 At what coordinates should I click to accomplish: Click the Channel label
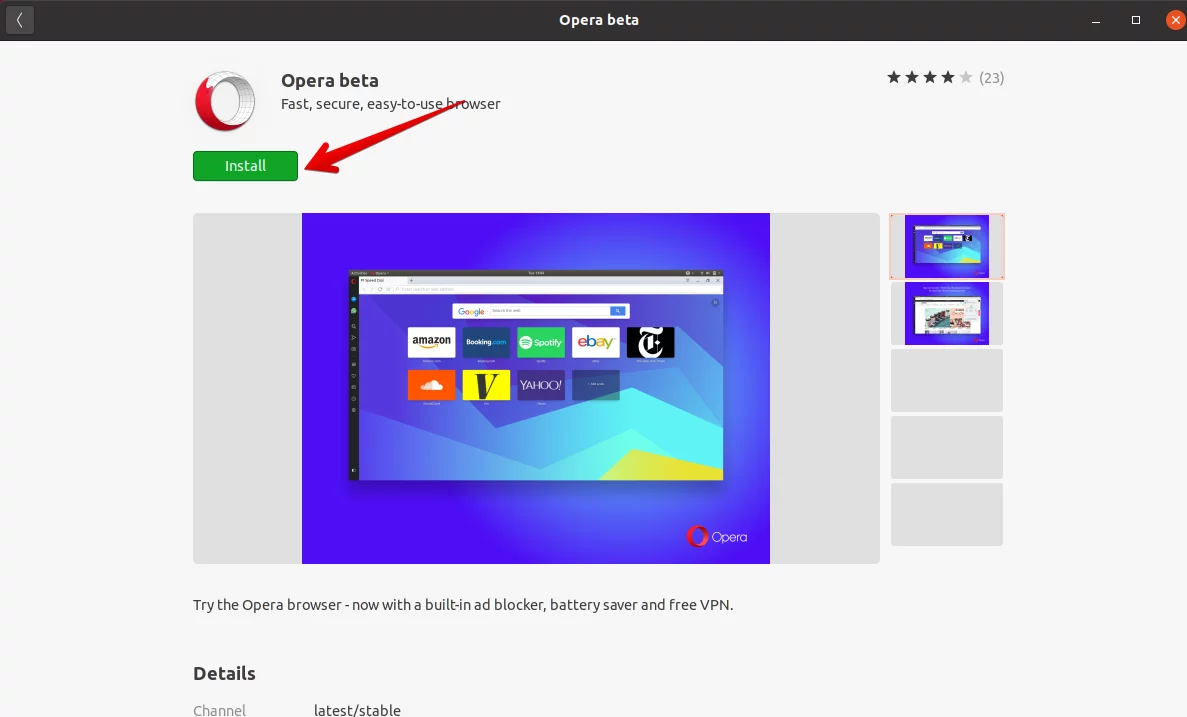click(220, 710)
